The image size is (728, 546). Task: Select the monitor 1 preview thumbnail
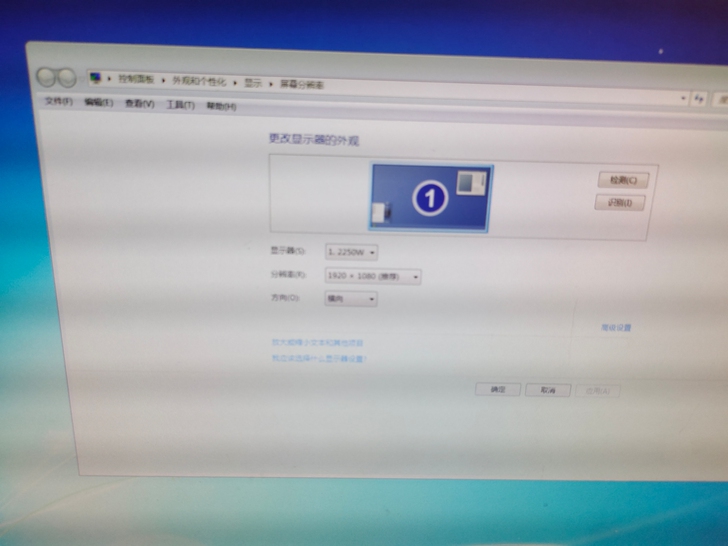coord(430,197)
